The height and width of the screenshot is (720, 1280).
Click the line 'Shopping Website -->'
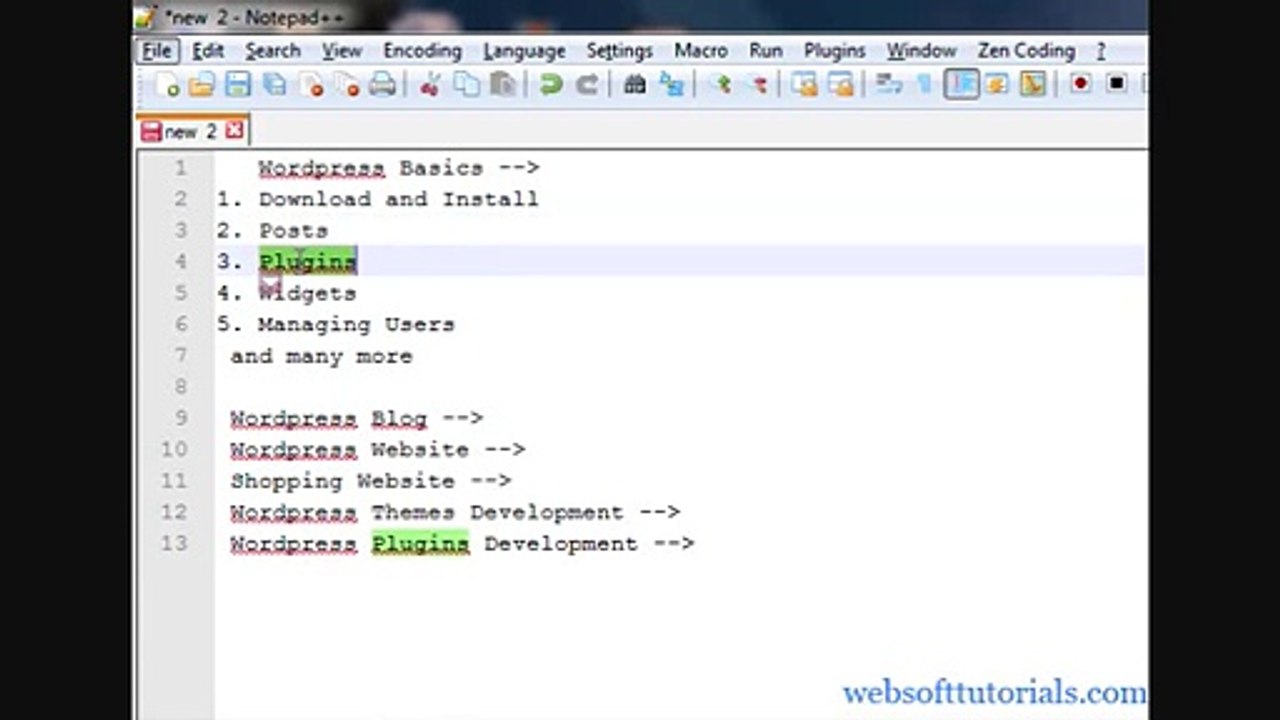tap(371, 481)
